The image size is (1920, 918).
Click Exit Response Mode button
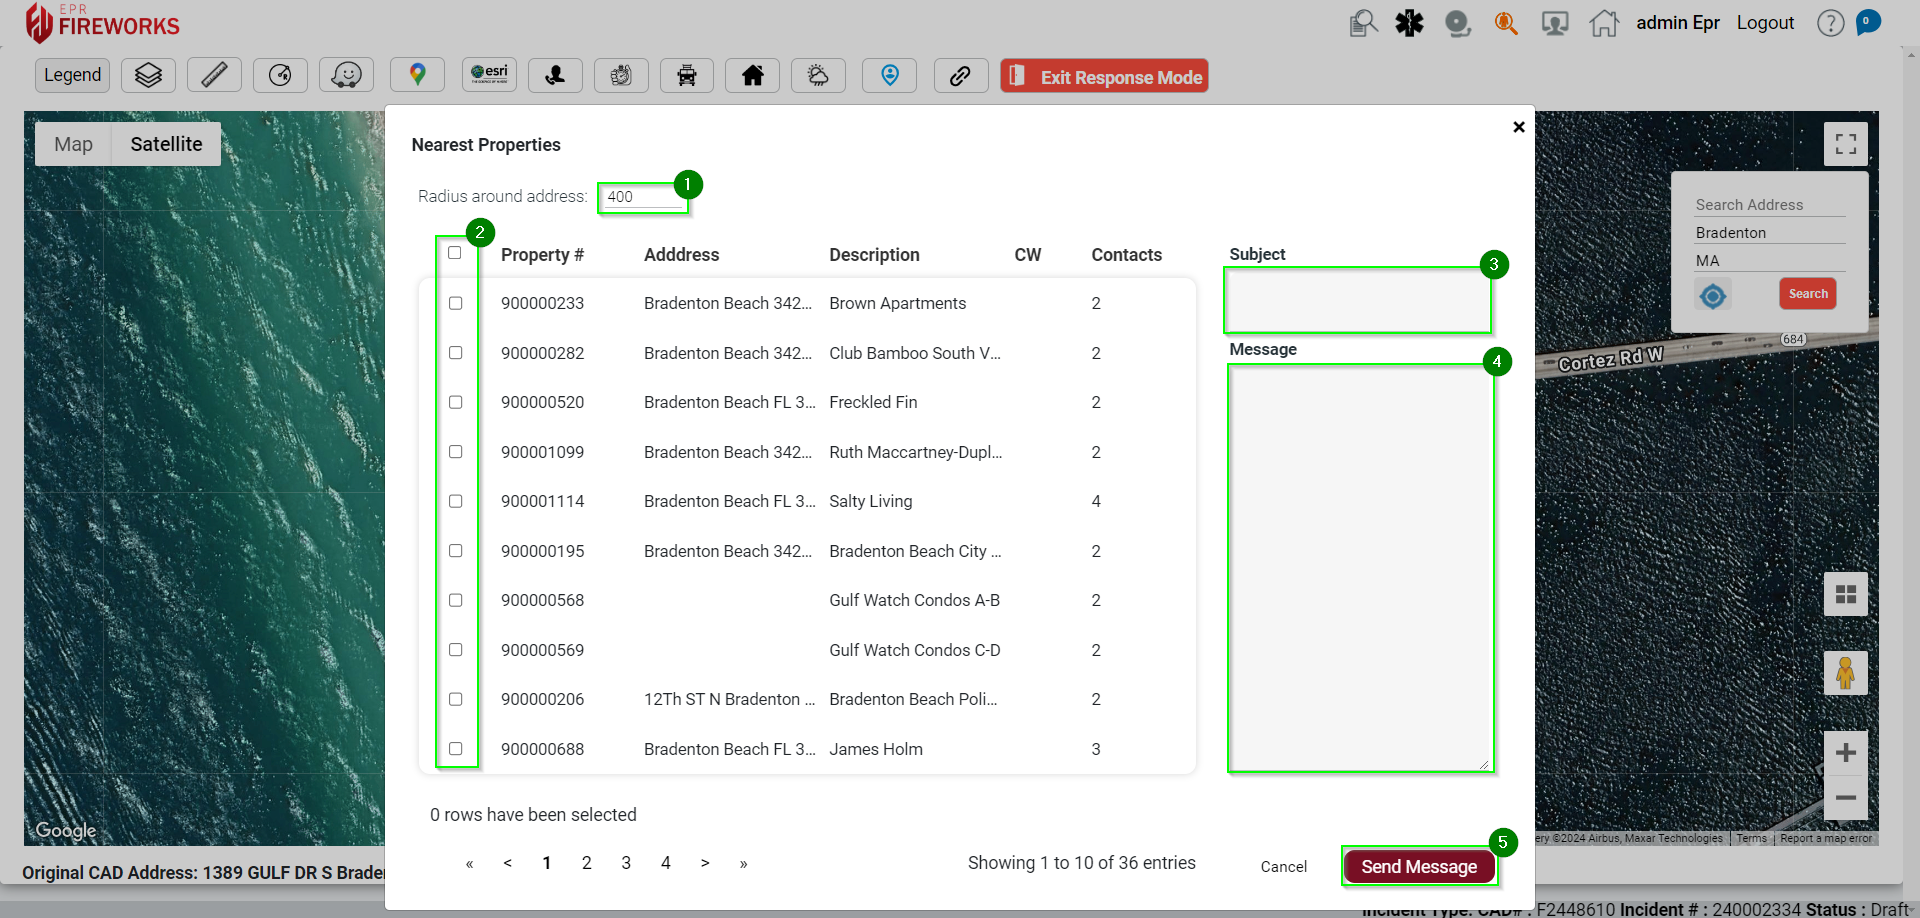1104,77
